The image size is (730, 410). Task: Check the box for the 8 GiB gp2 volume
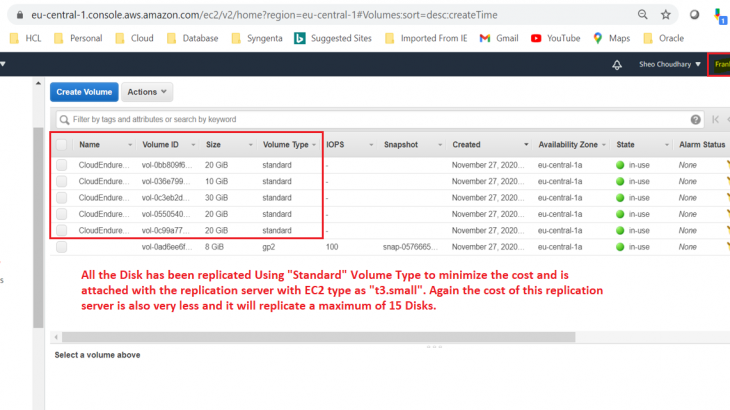pyautogui.click(x=62, y=246)
